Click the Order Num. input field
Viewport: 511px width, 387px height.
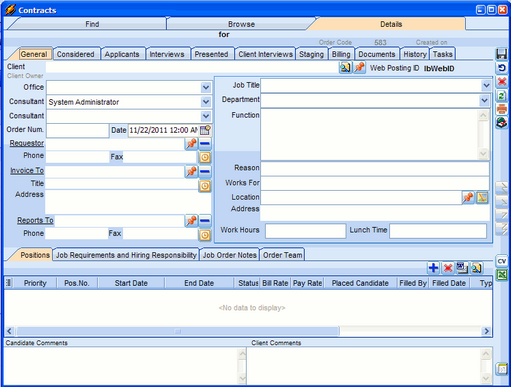tap(78, 130)
